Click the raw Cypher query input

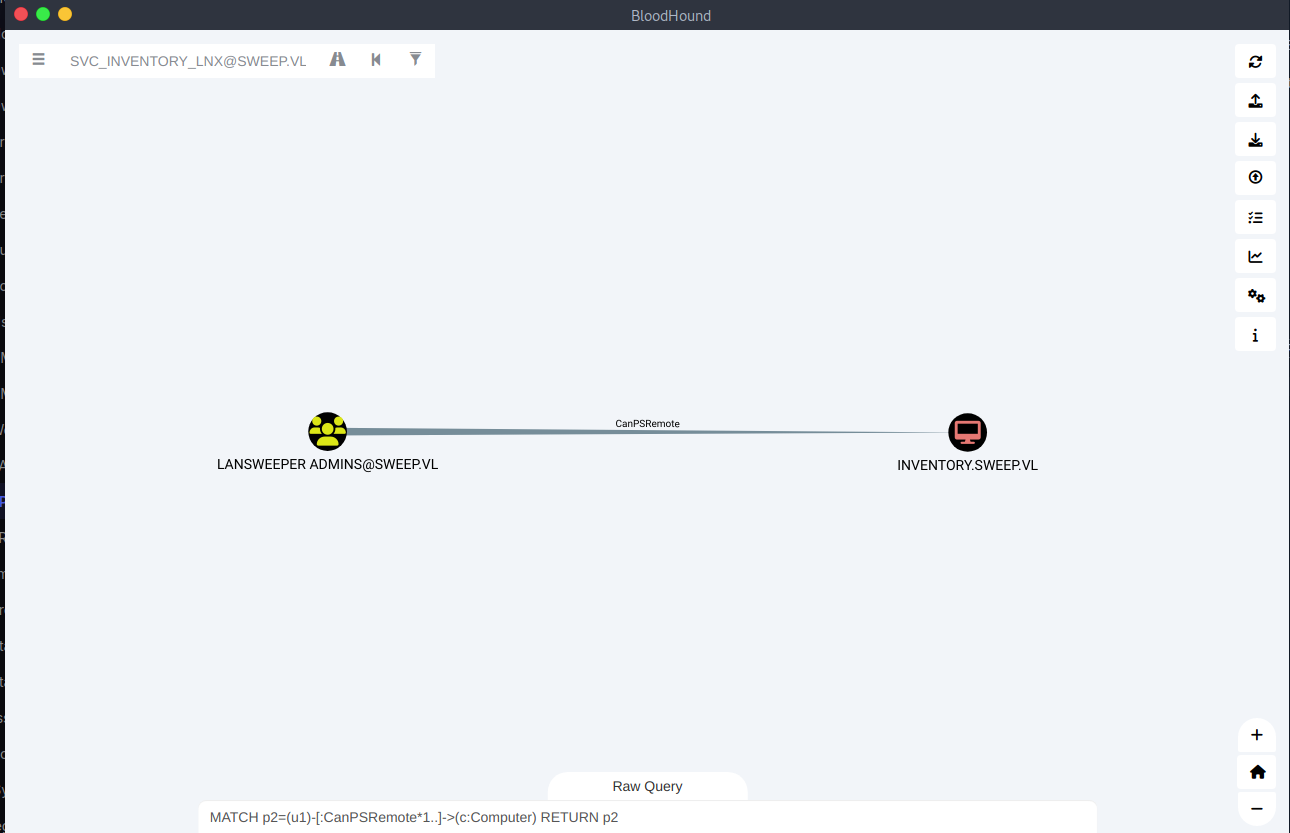[647, 817]
